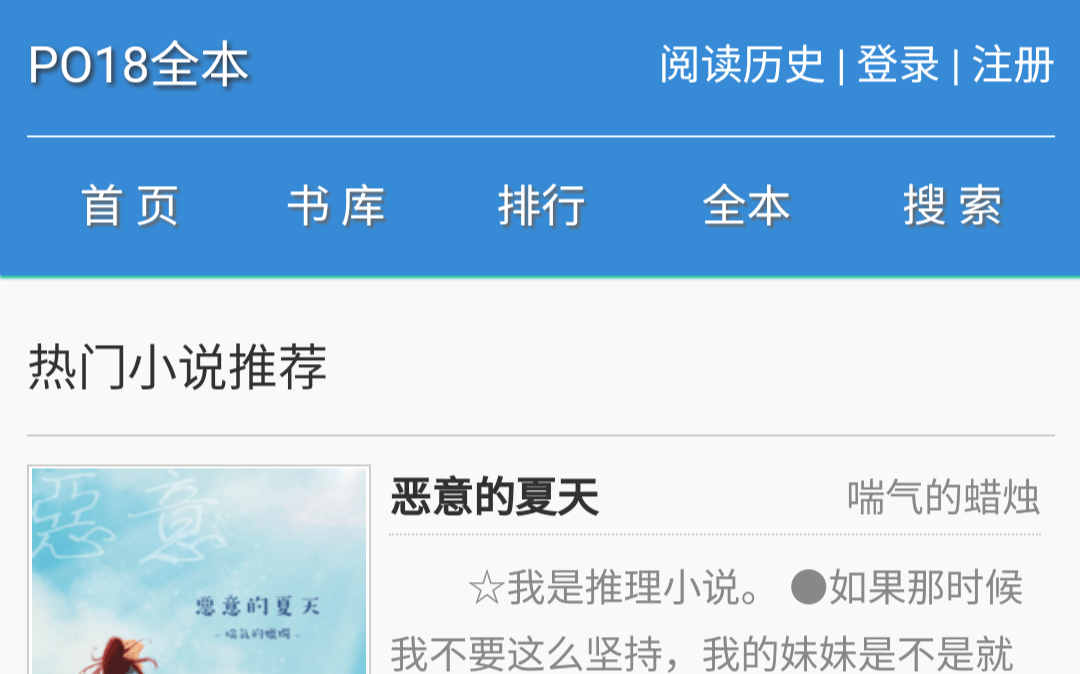Switch to the 排行 rankings tab
Viewport: 1080px width, 674px height.
(541, 206)
